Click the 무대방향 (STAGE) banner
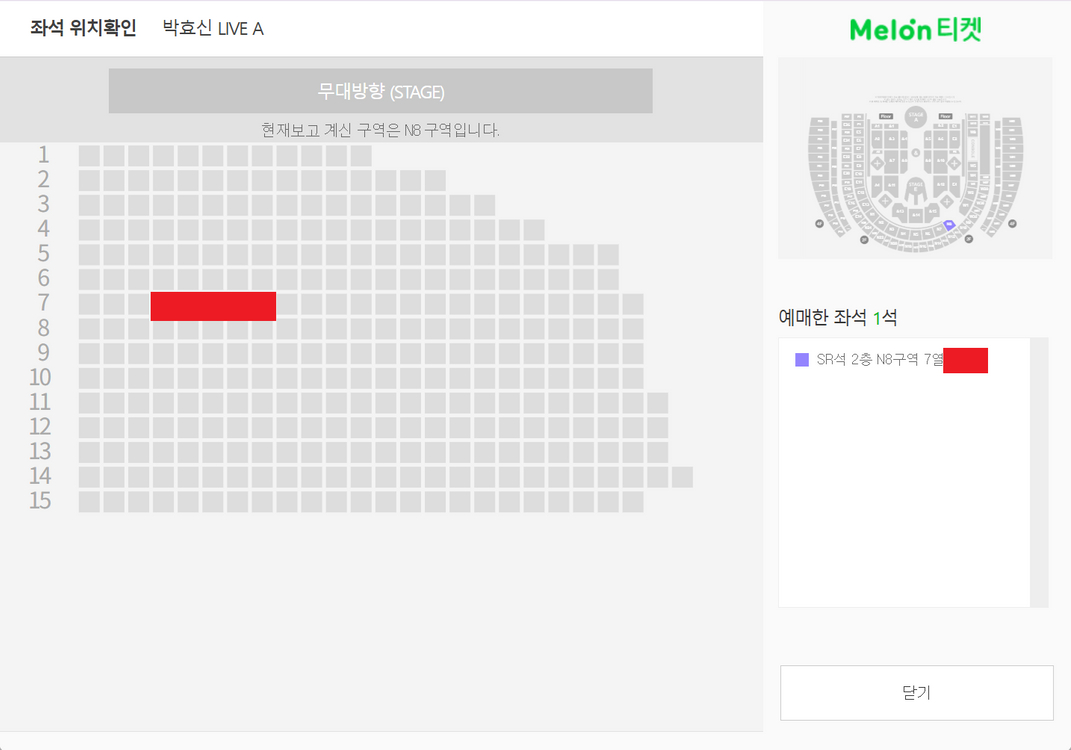This screenshot has height=750, width=1071. pyautogui.click(x=380, y=91)
